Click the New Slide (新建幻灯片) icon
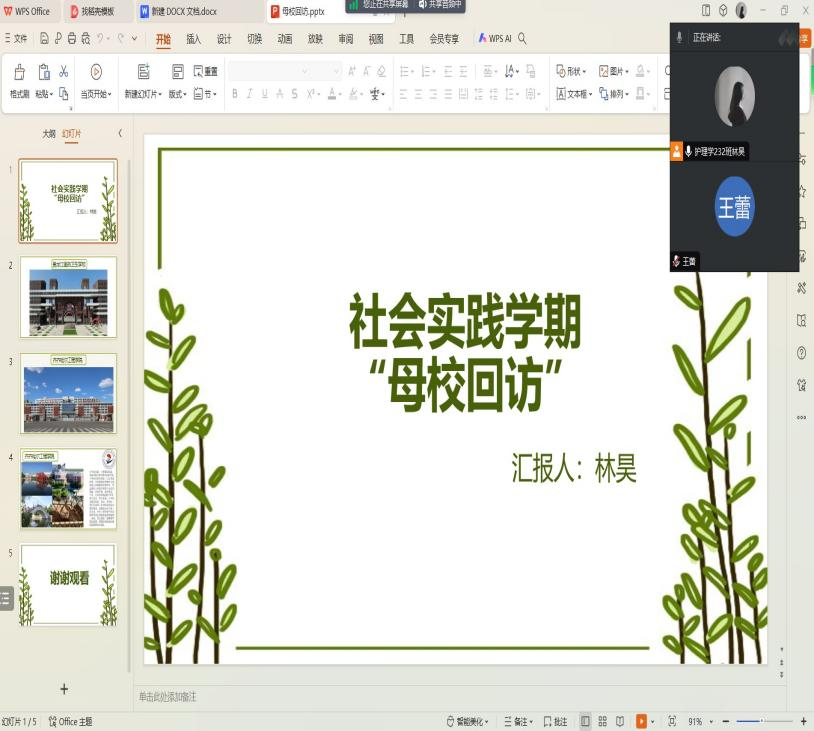 coord(143,72)
